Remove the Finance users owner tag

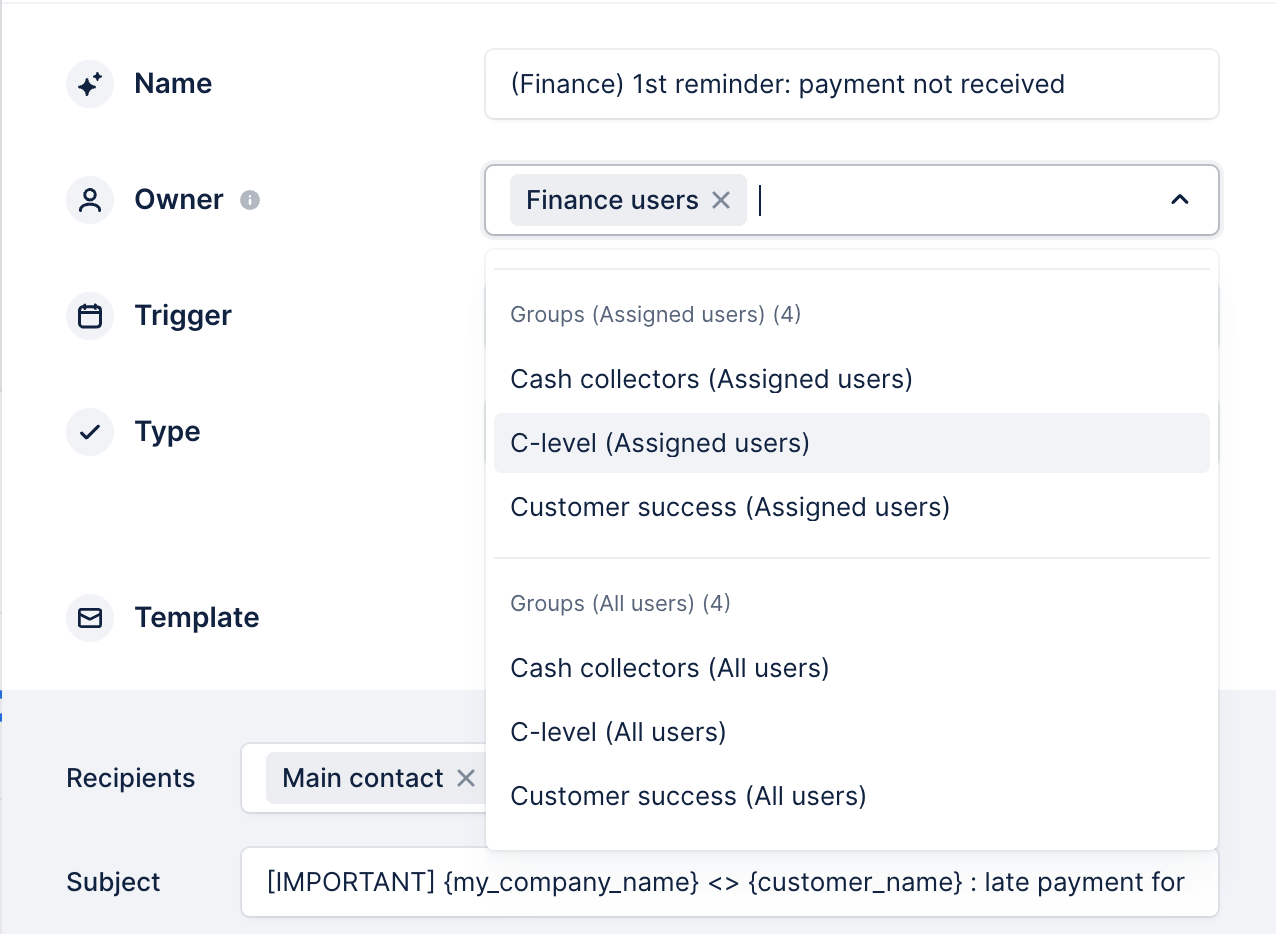click(x=721, y=200)
